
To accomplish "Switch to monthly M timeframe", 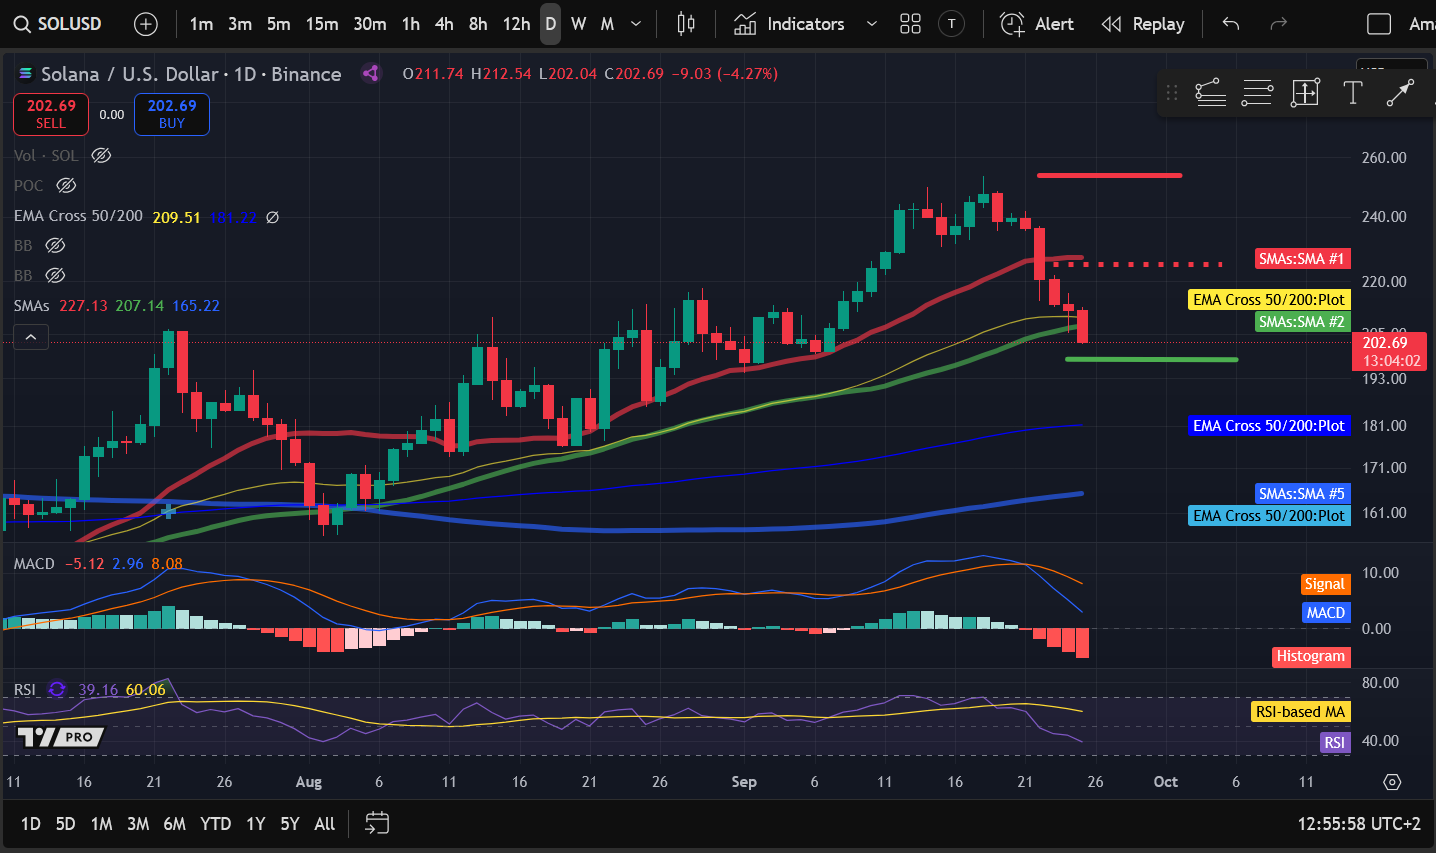I will 607,24.
